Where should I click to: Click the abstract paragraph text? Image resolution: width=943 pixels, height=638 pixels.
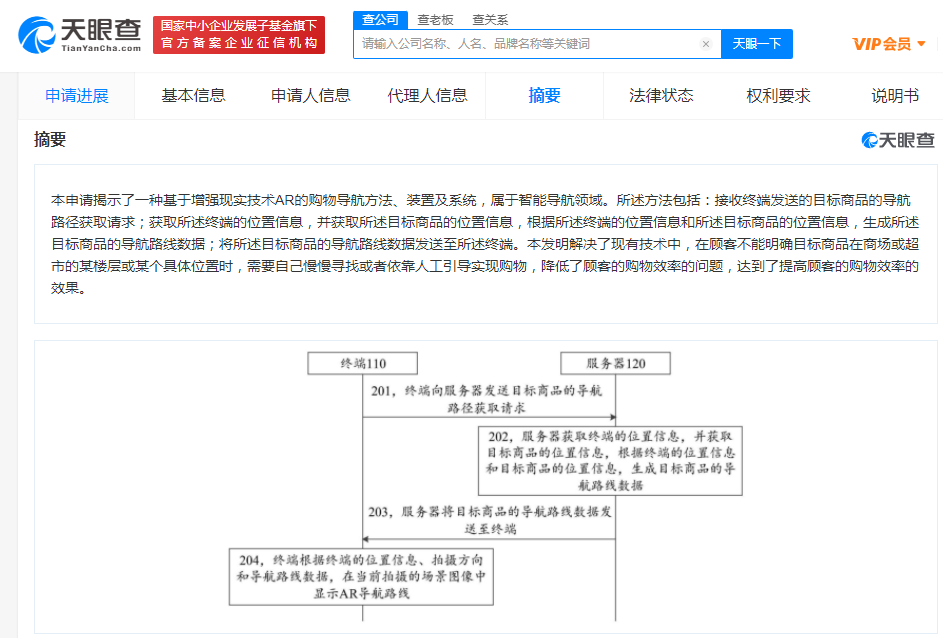485,244
